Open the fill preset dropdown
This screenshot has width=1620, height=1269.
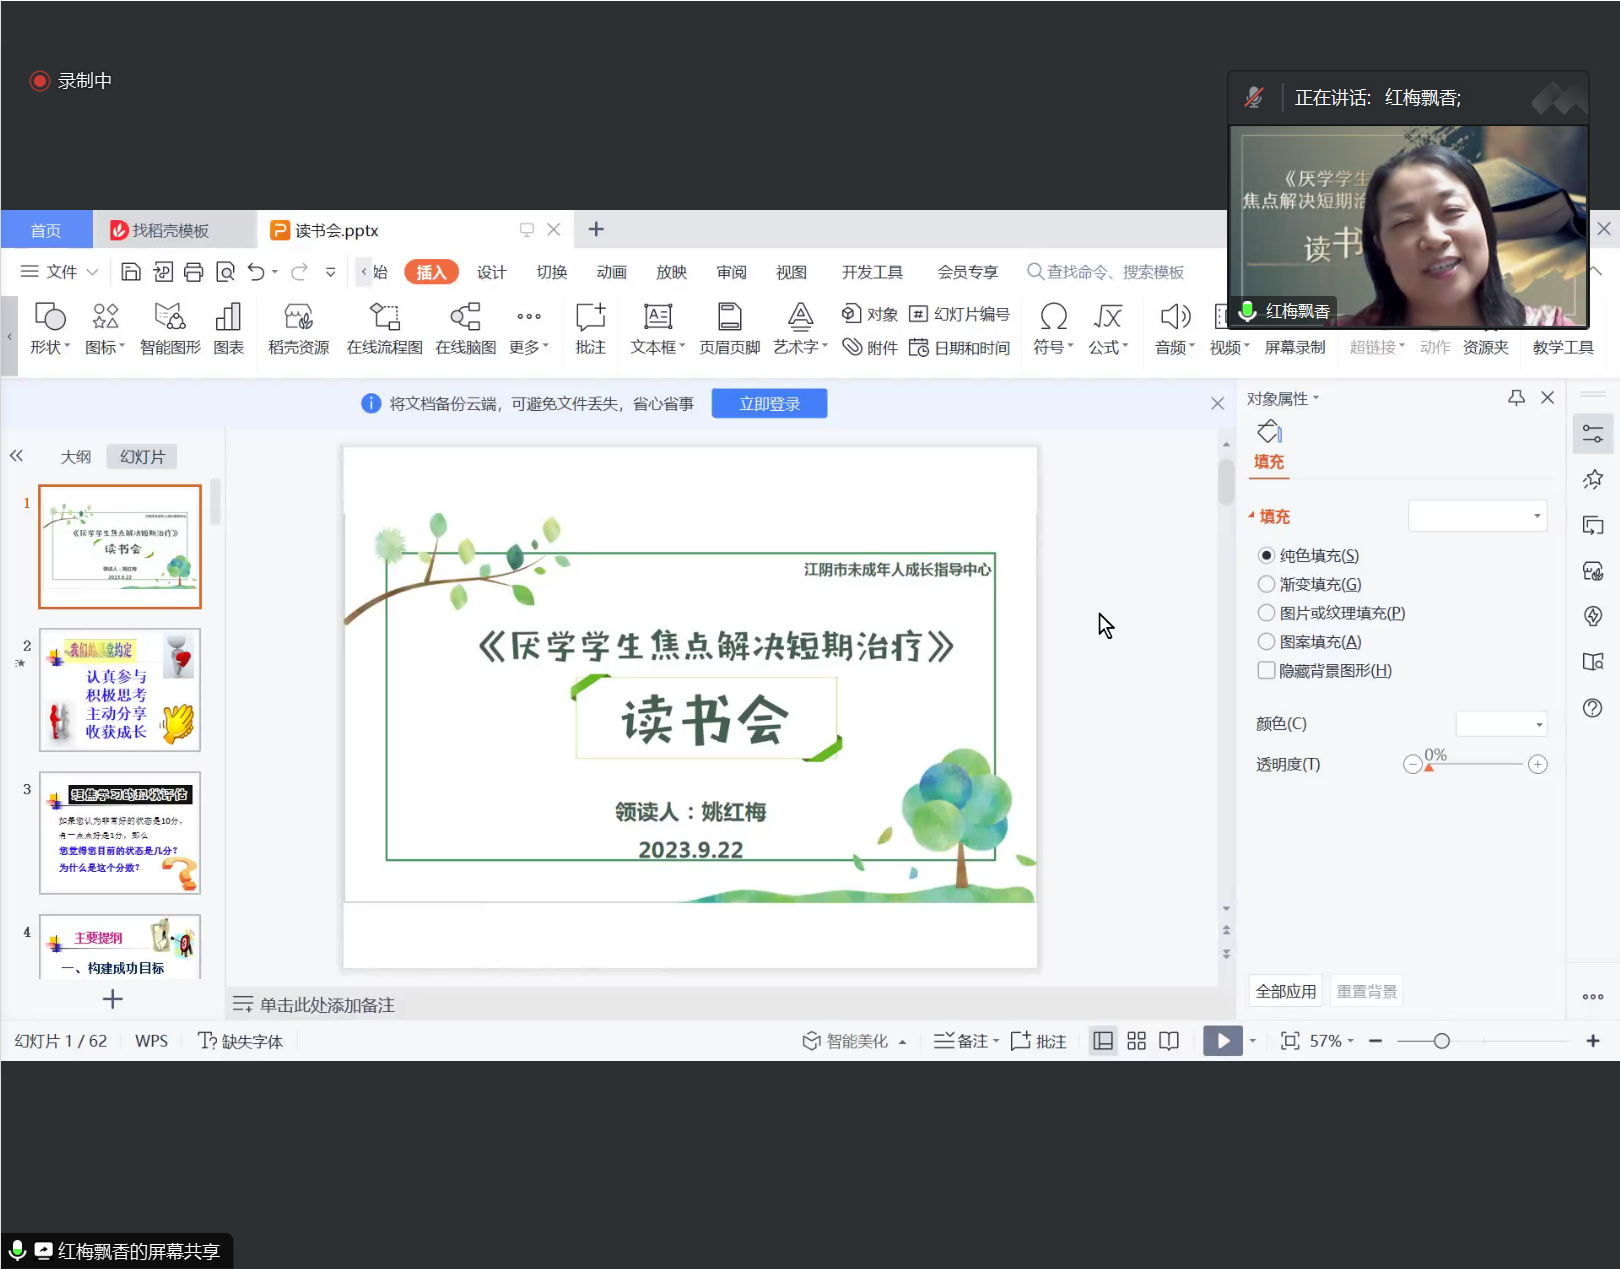[x=1477, y=516]
